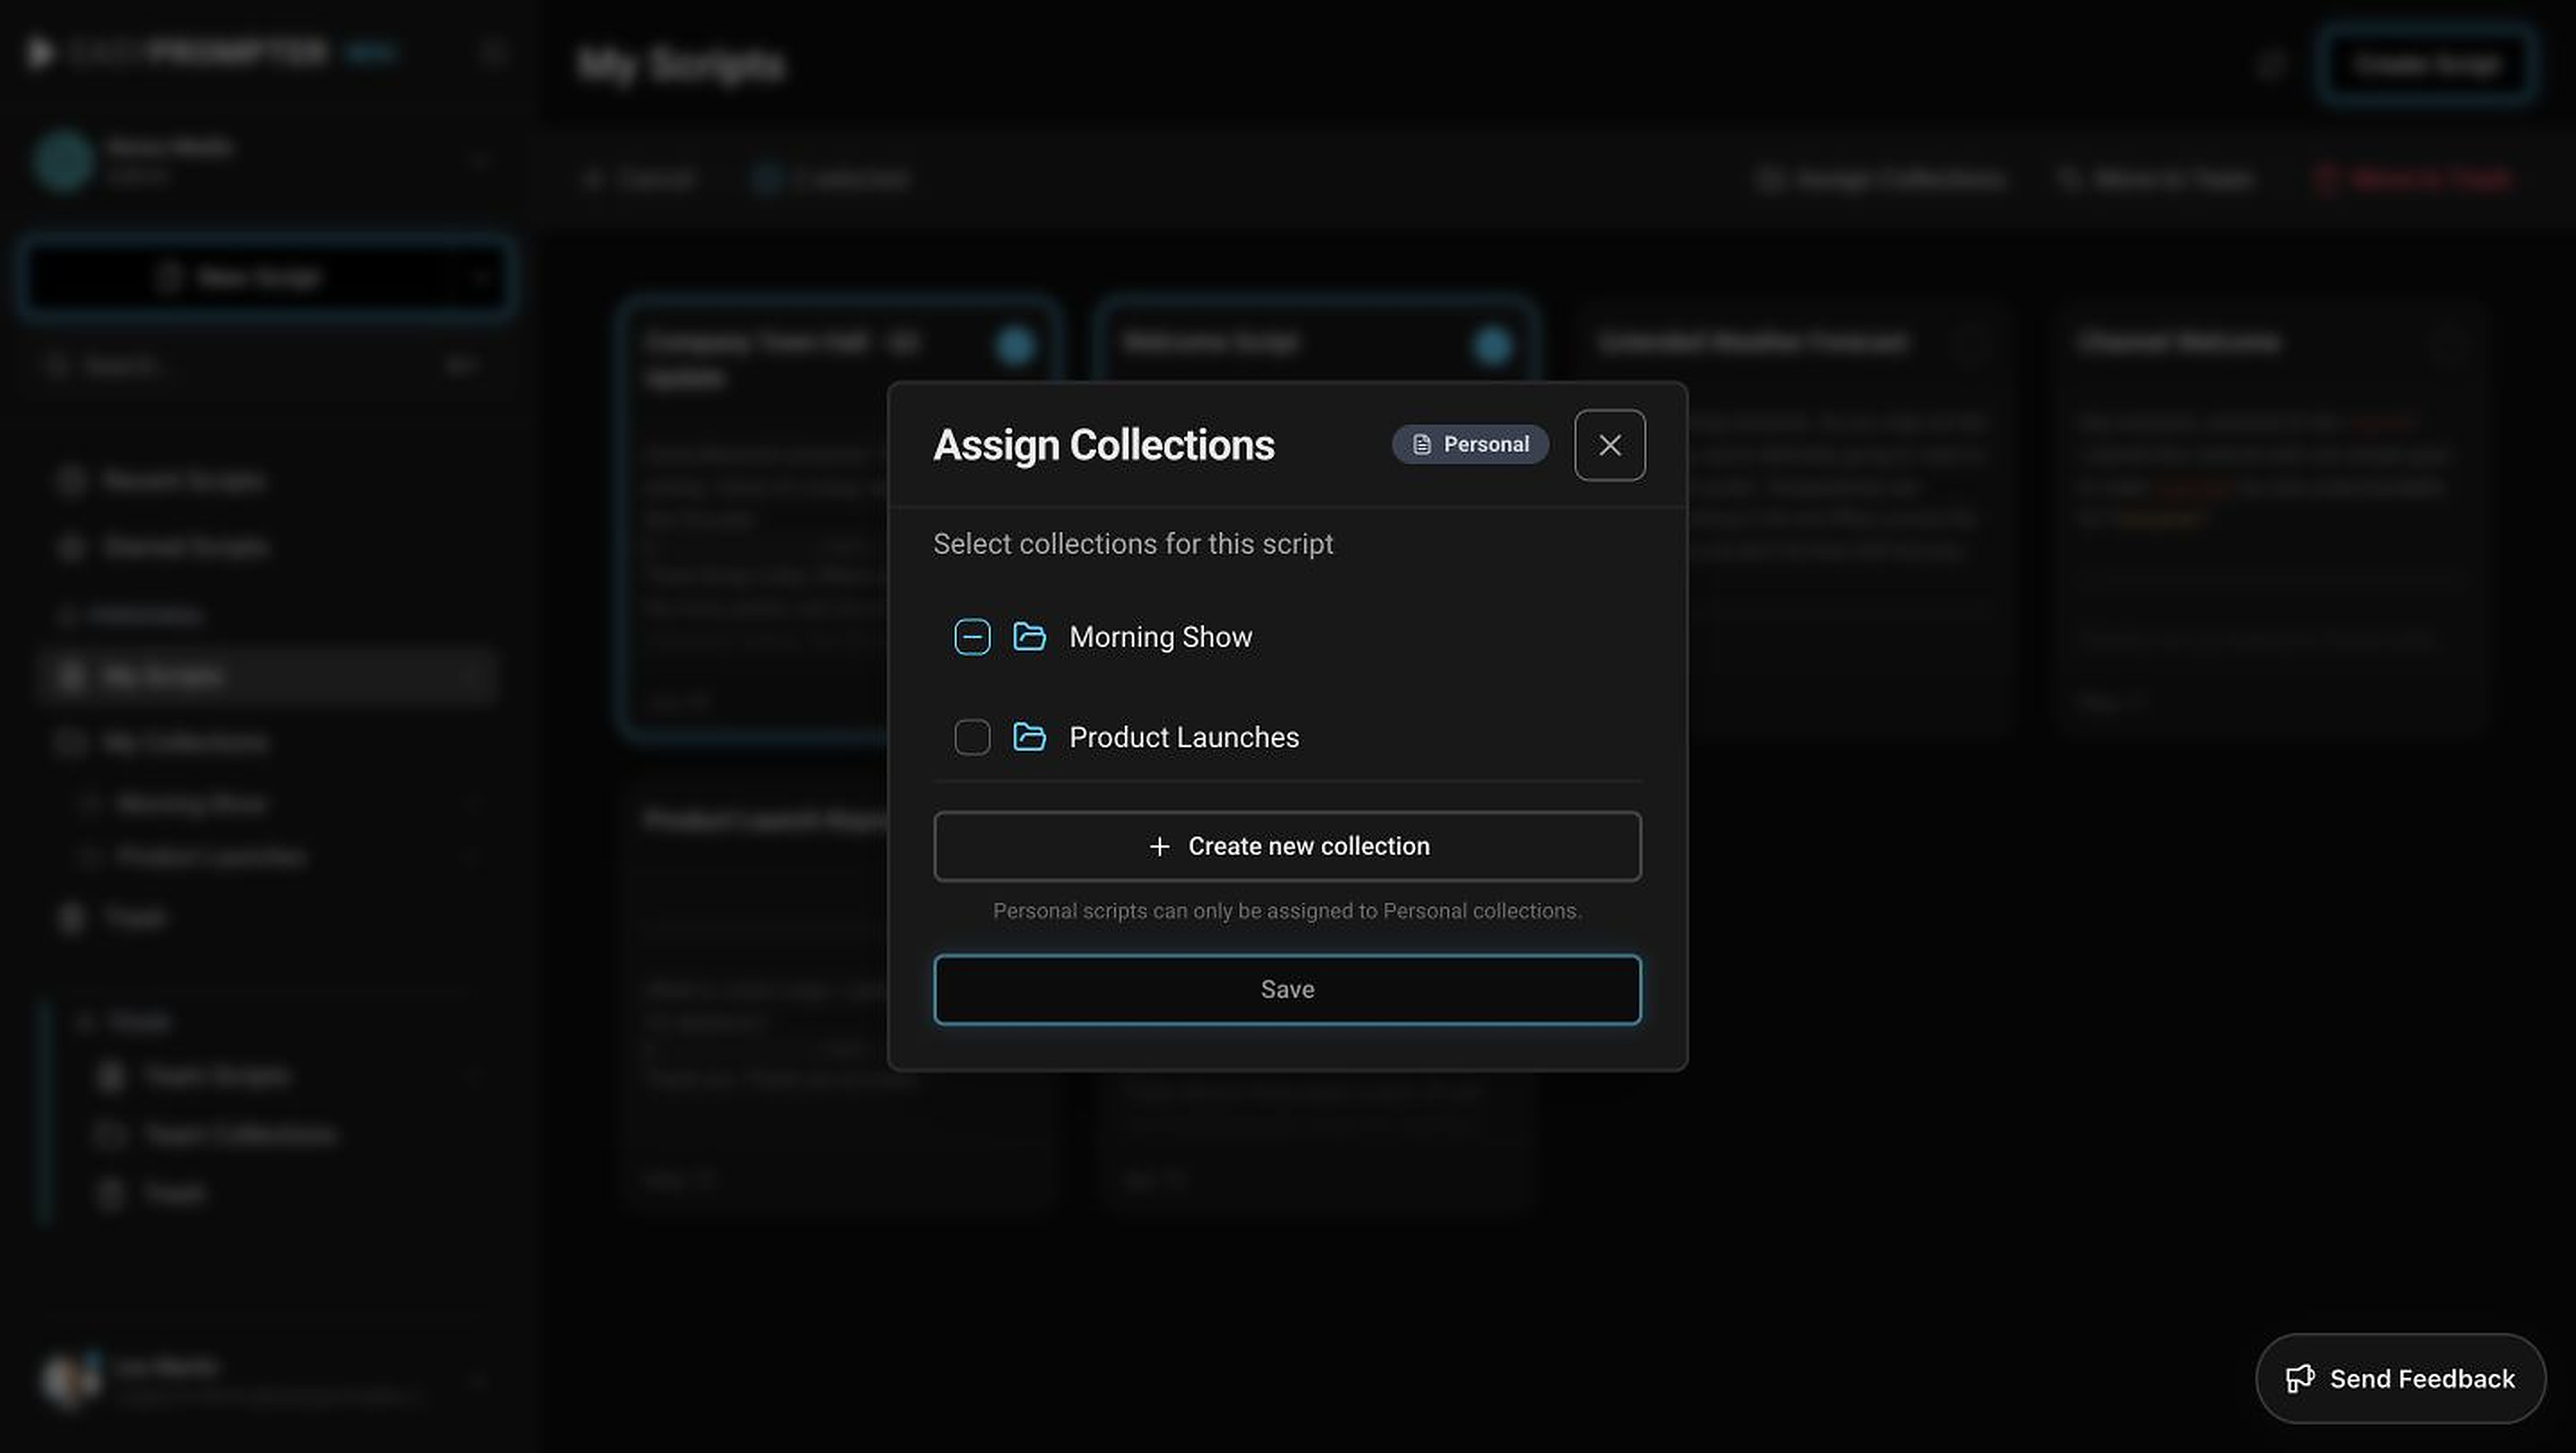The height and width of the screenshot is (1453, 2576).
Task: Save the collection assignments
Action: point(1287,989)
